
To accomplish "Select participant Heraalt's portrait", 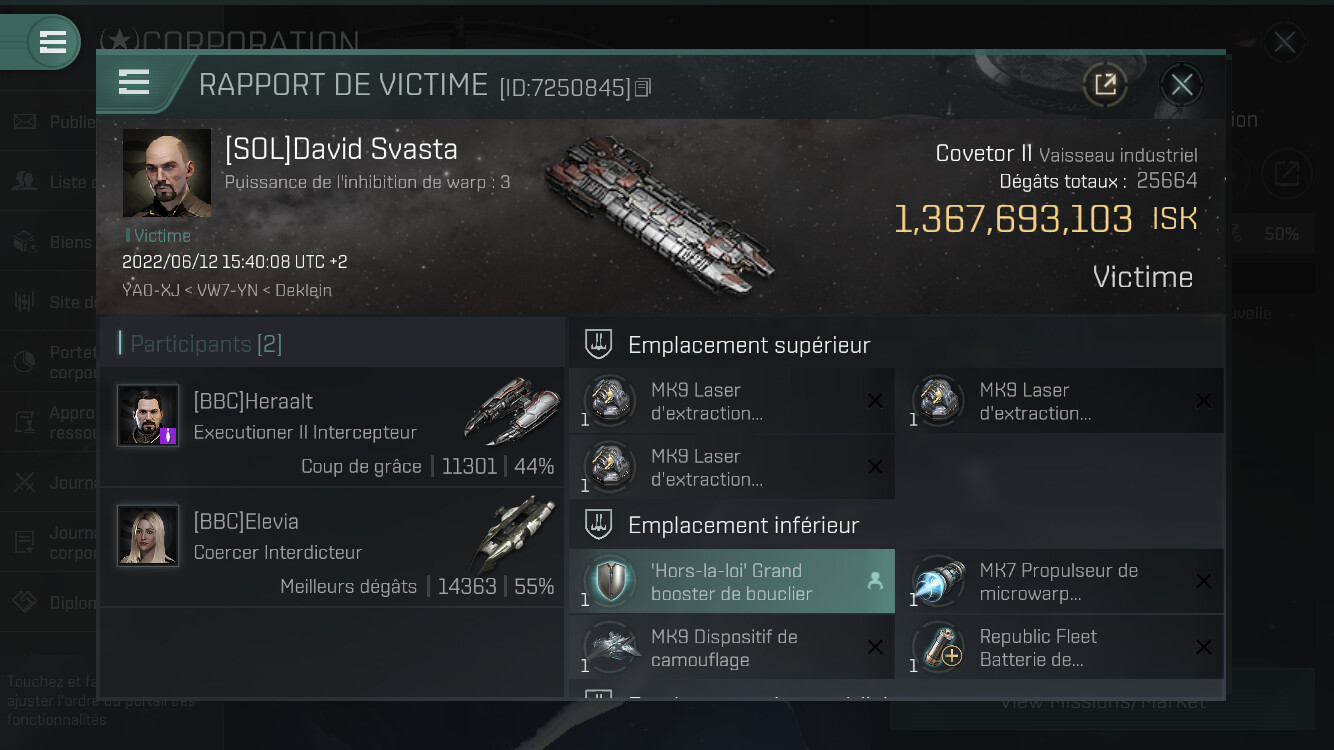I will pos(148,415).
